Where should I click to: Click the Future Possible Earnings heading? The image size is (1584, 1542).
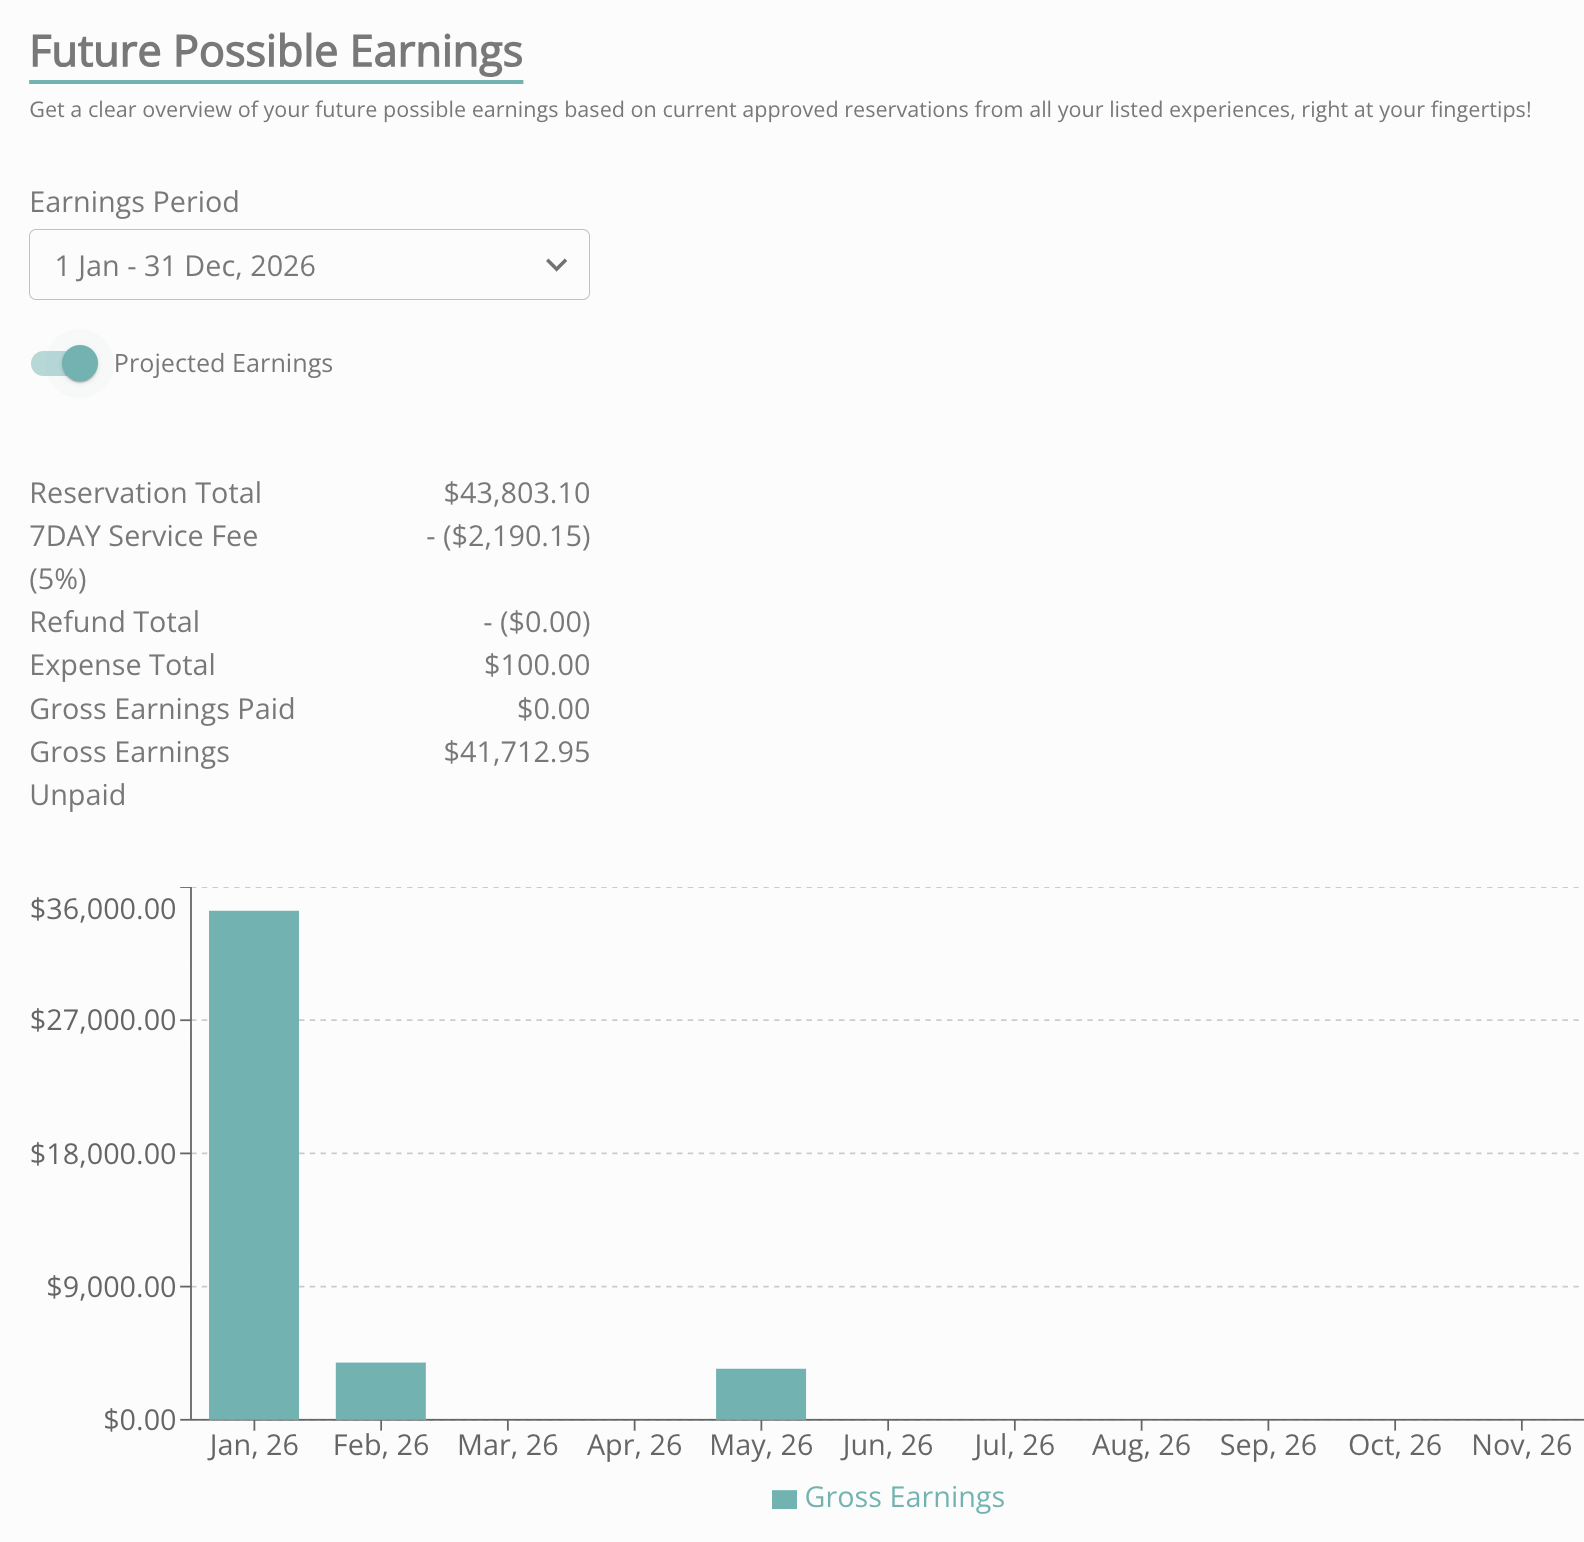[276, 52]
